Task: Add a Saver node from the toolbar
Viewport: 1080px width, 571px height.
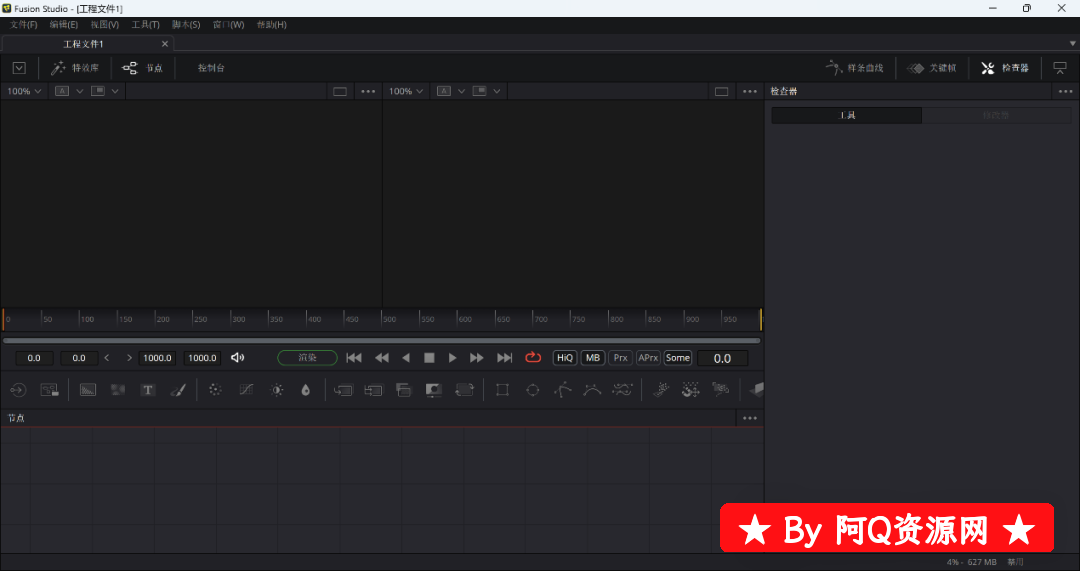Action: point(49,390)
